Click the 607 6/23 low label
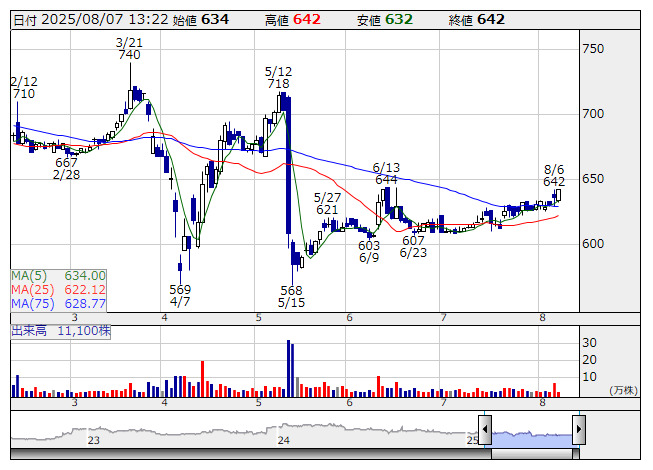 tap(413, 246)
